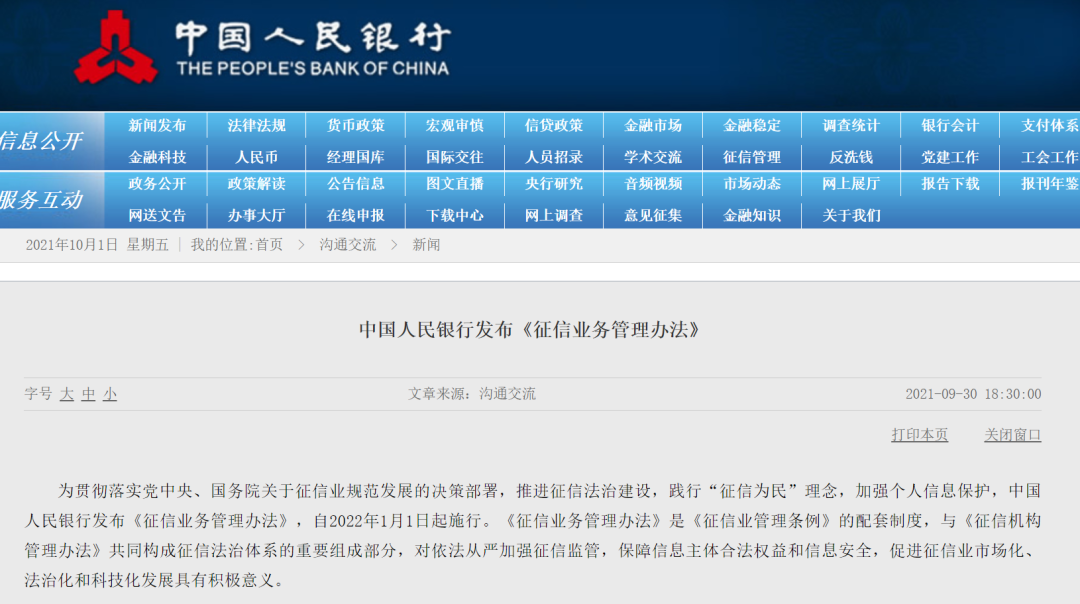The image size is (1080, 604).
Task: Open 金融知识 menu item
Action: [x=752, y=216]
